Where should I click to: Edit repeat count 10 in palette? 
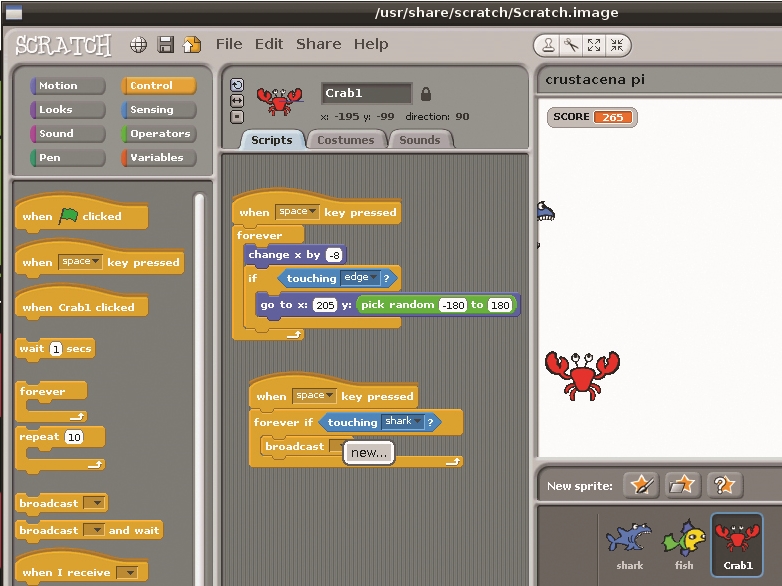(74, 437)
